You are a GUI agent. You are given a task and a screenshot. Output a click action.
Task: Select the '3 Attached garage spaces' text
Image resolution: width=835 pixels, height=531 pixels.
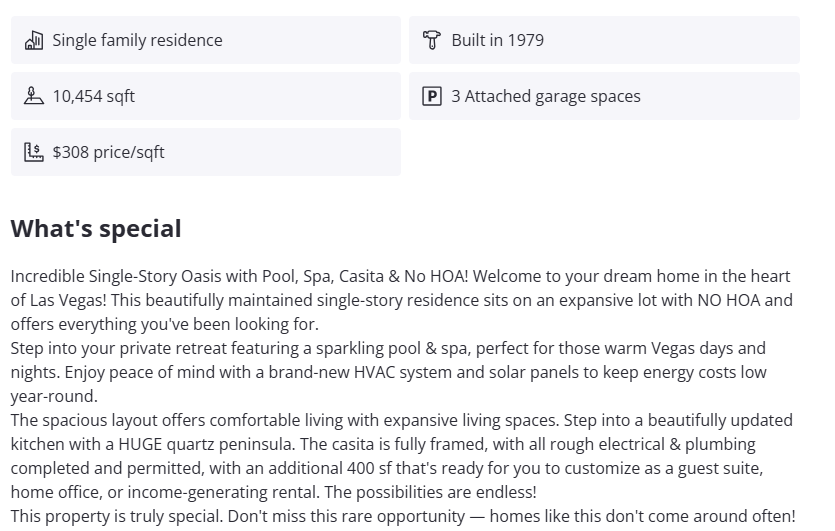pyautogui.click(x=545, y=96)
